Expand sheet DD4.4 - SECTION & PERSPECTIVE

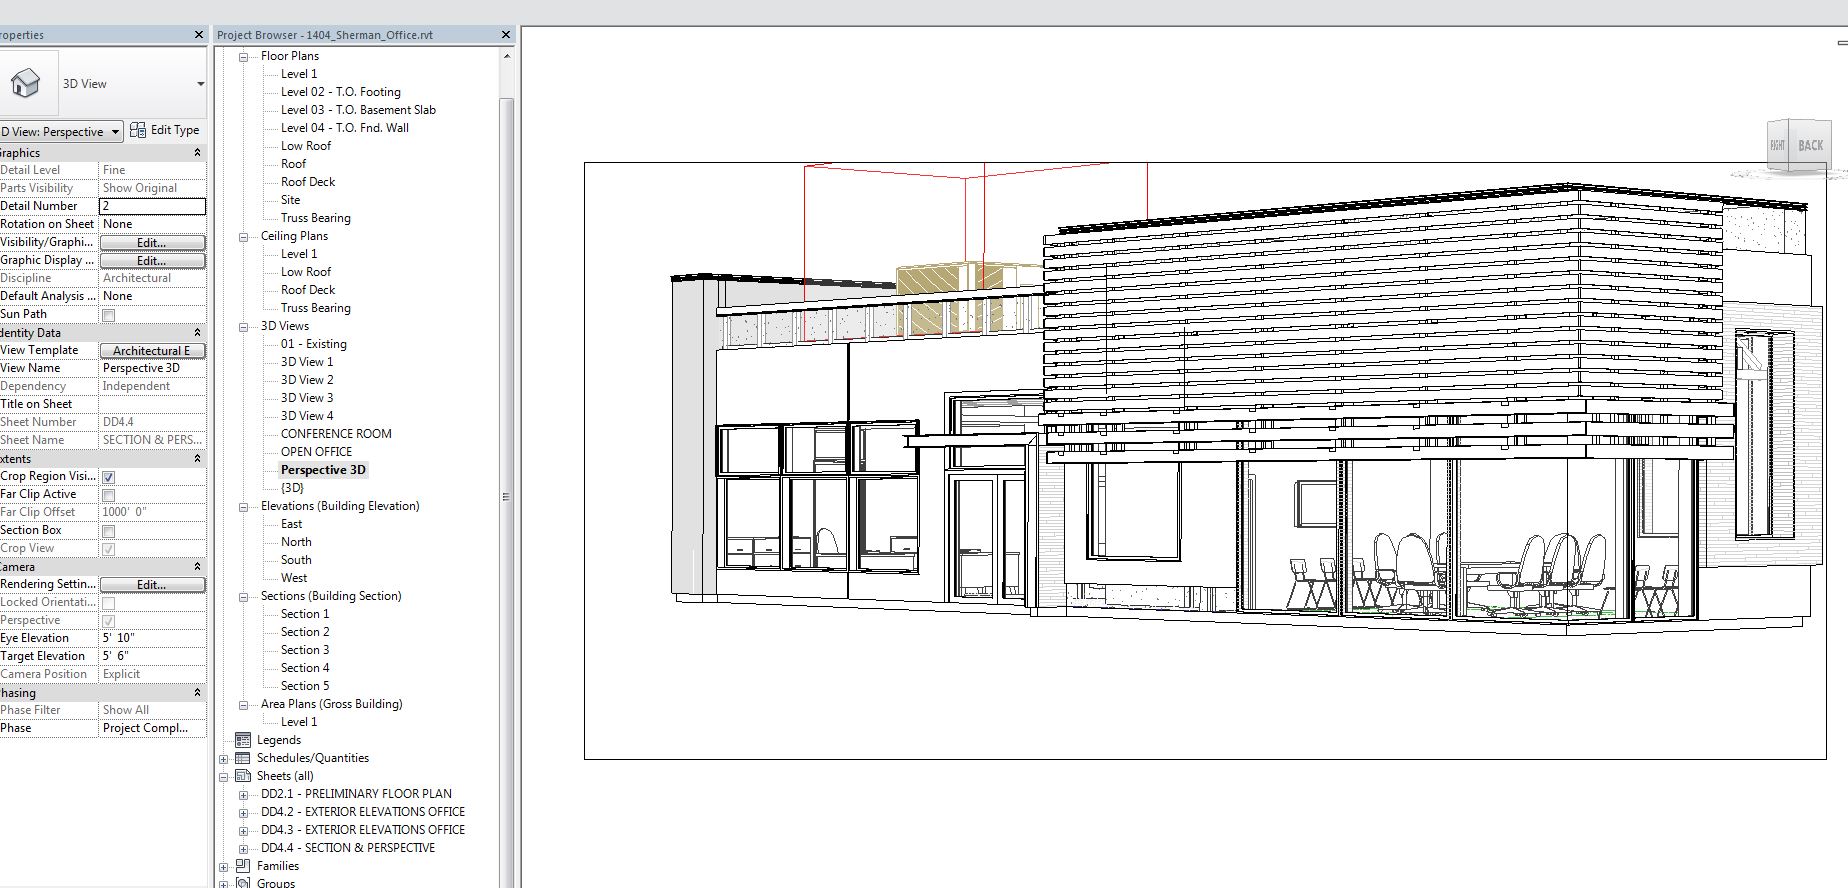pyautogui.click(x=243, y=849)
